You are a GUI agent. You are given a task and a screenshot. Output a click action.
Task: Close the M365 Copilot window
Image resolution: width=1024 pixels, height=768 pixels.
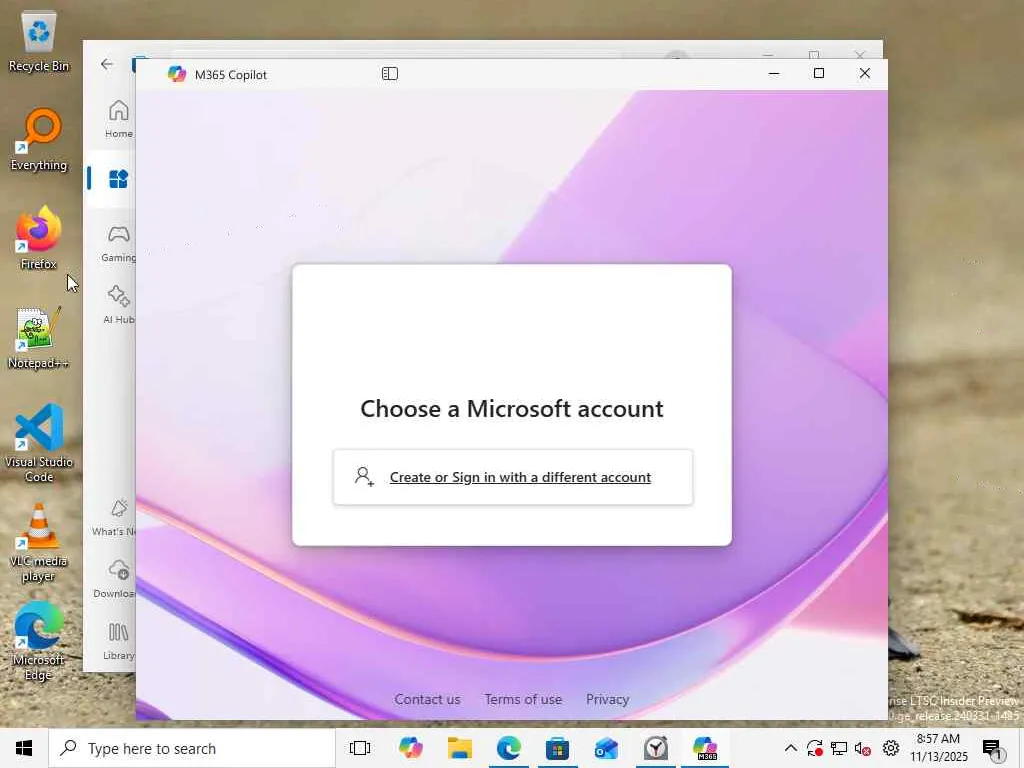[865, 74]
